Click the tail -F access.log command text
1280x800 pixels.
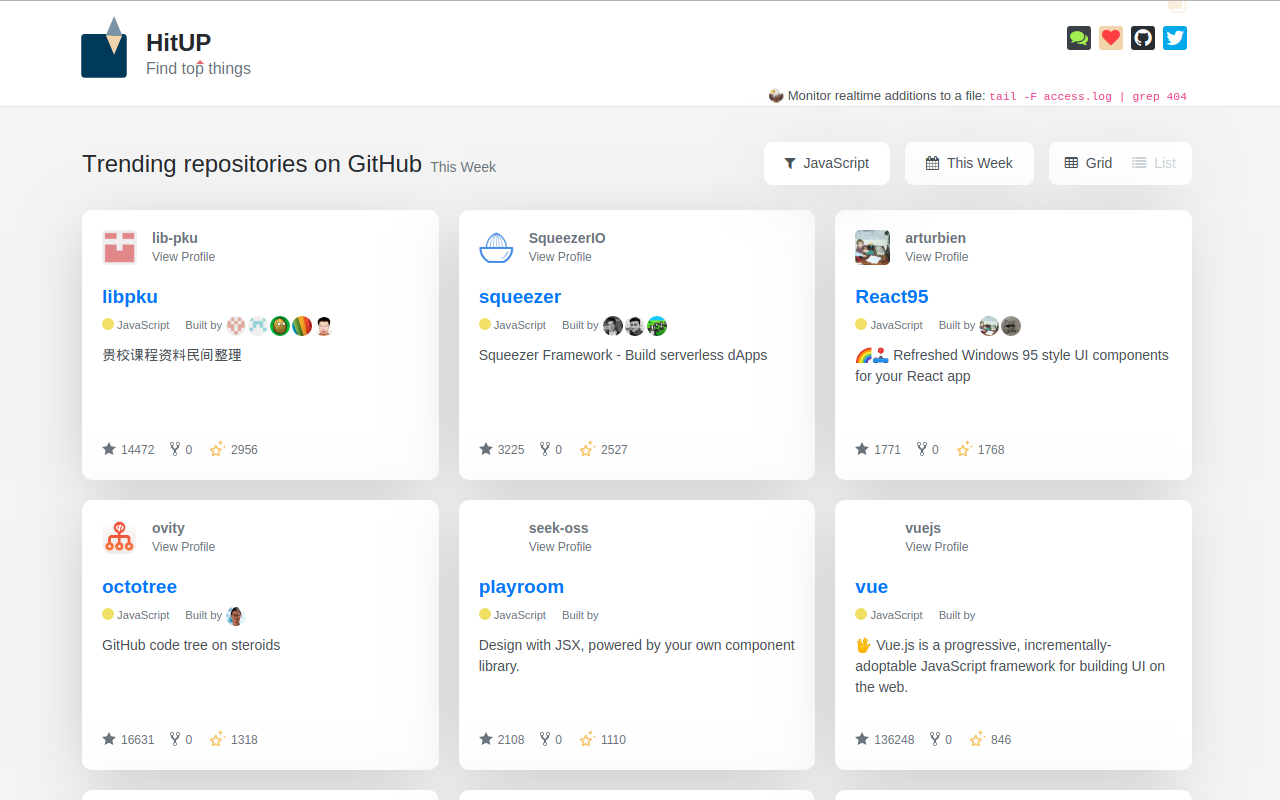[x=1088, y=97]
